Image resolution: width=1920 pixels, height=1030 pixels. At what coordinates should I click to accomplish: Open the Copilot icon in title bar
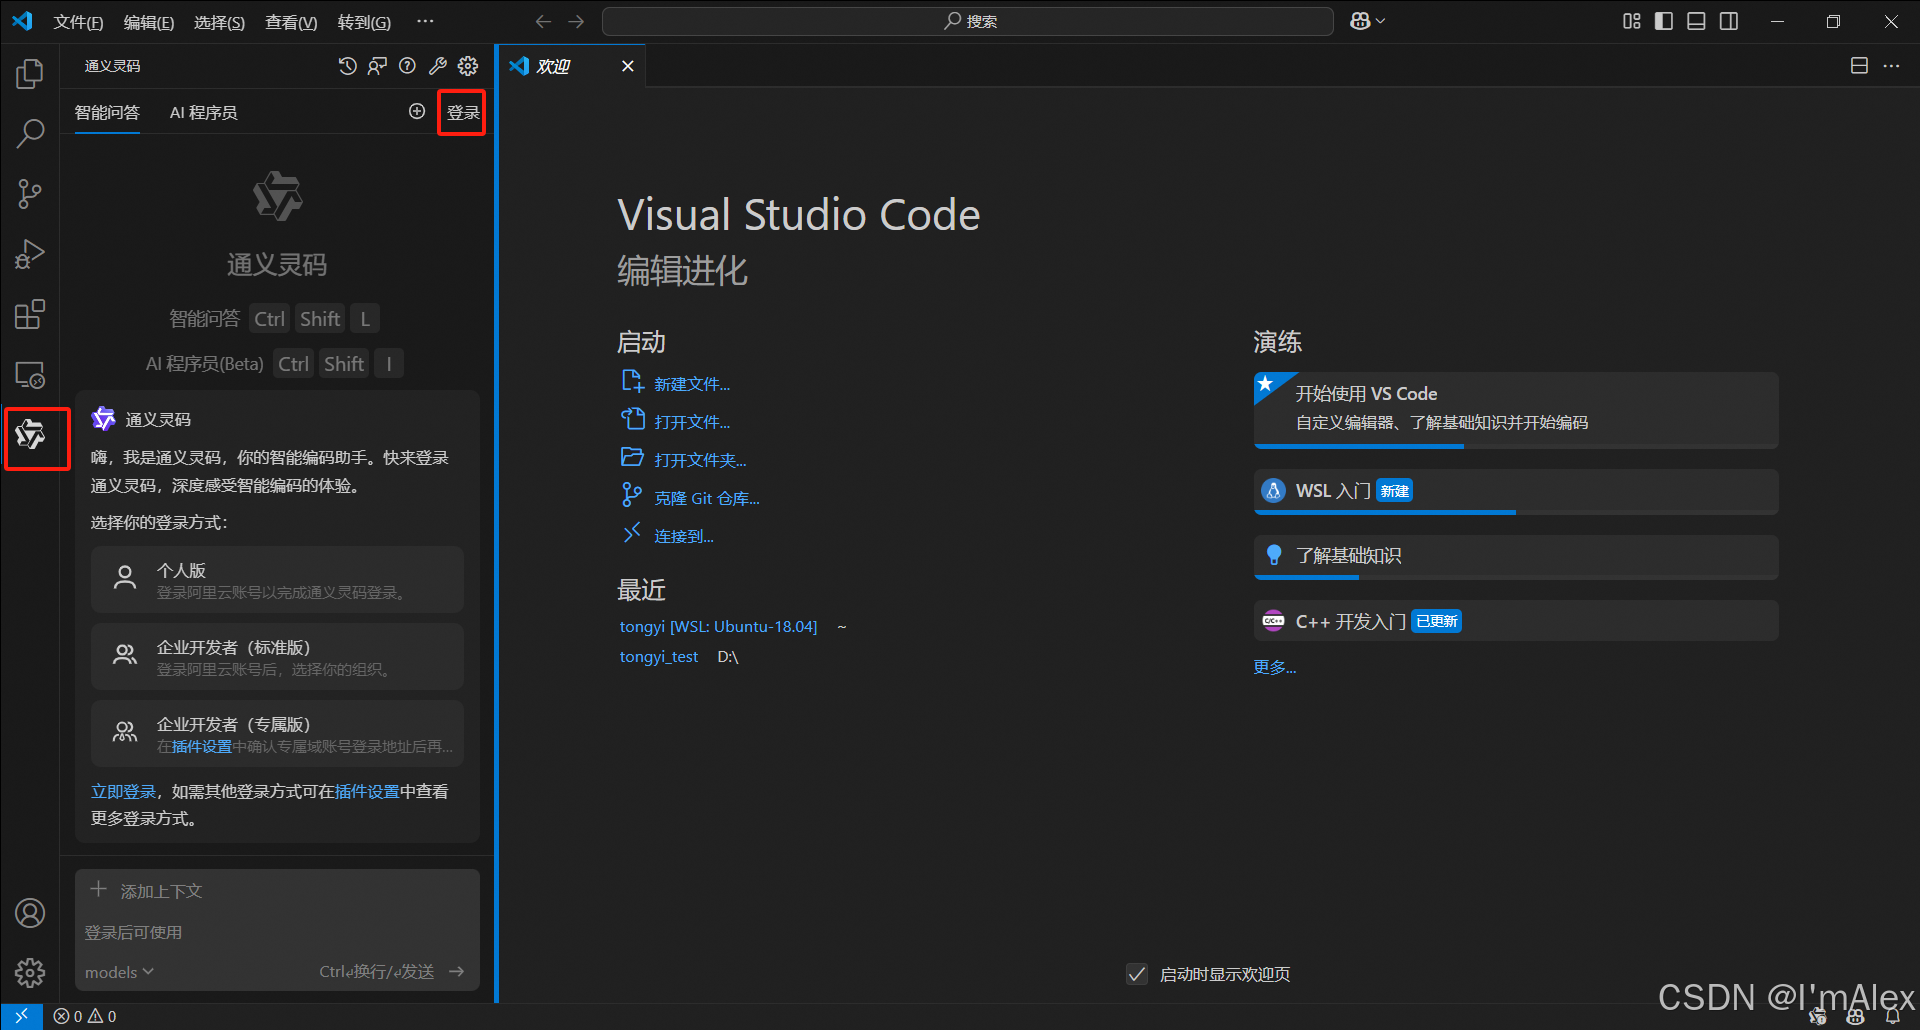pyautogui.click(x=1360, y=21)
